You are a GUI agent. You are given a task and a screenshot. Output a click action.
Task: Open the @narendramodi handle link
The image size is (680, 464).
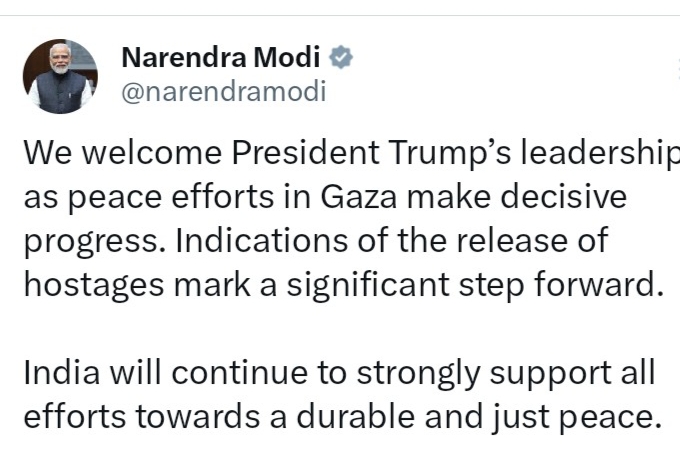tap(223, 92)
